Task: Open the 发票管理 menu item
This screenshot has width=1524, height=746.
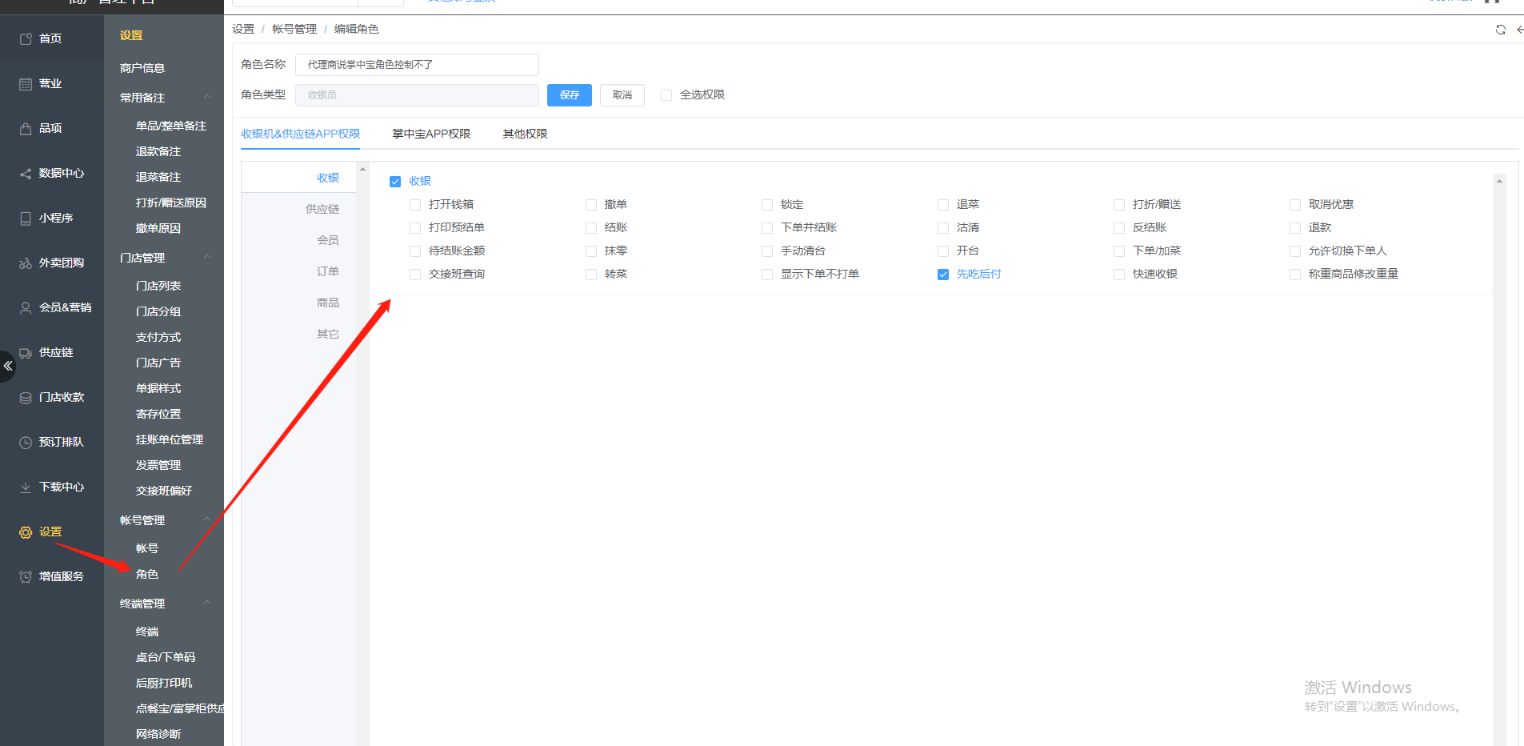Action: pyautogui.click(x=158, y=466)
